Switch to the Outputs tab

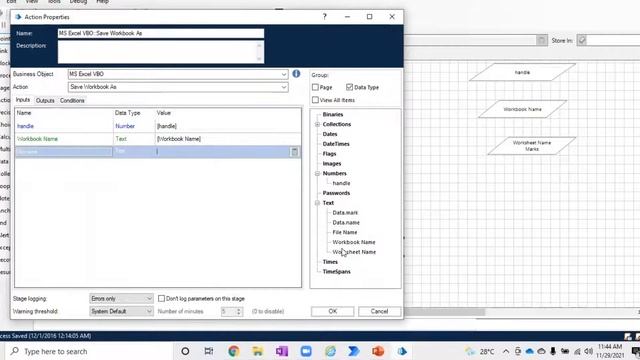(x=45, y=100)
